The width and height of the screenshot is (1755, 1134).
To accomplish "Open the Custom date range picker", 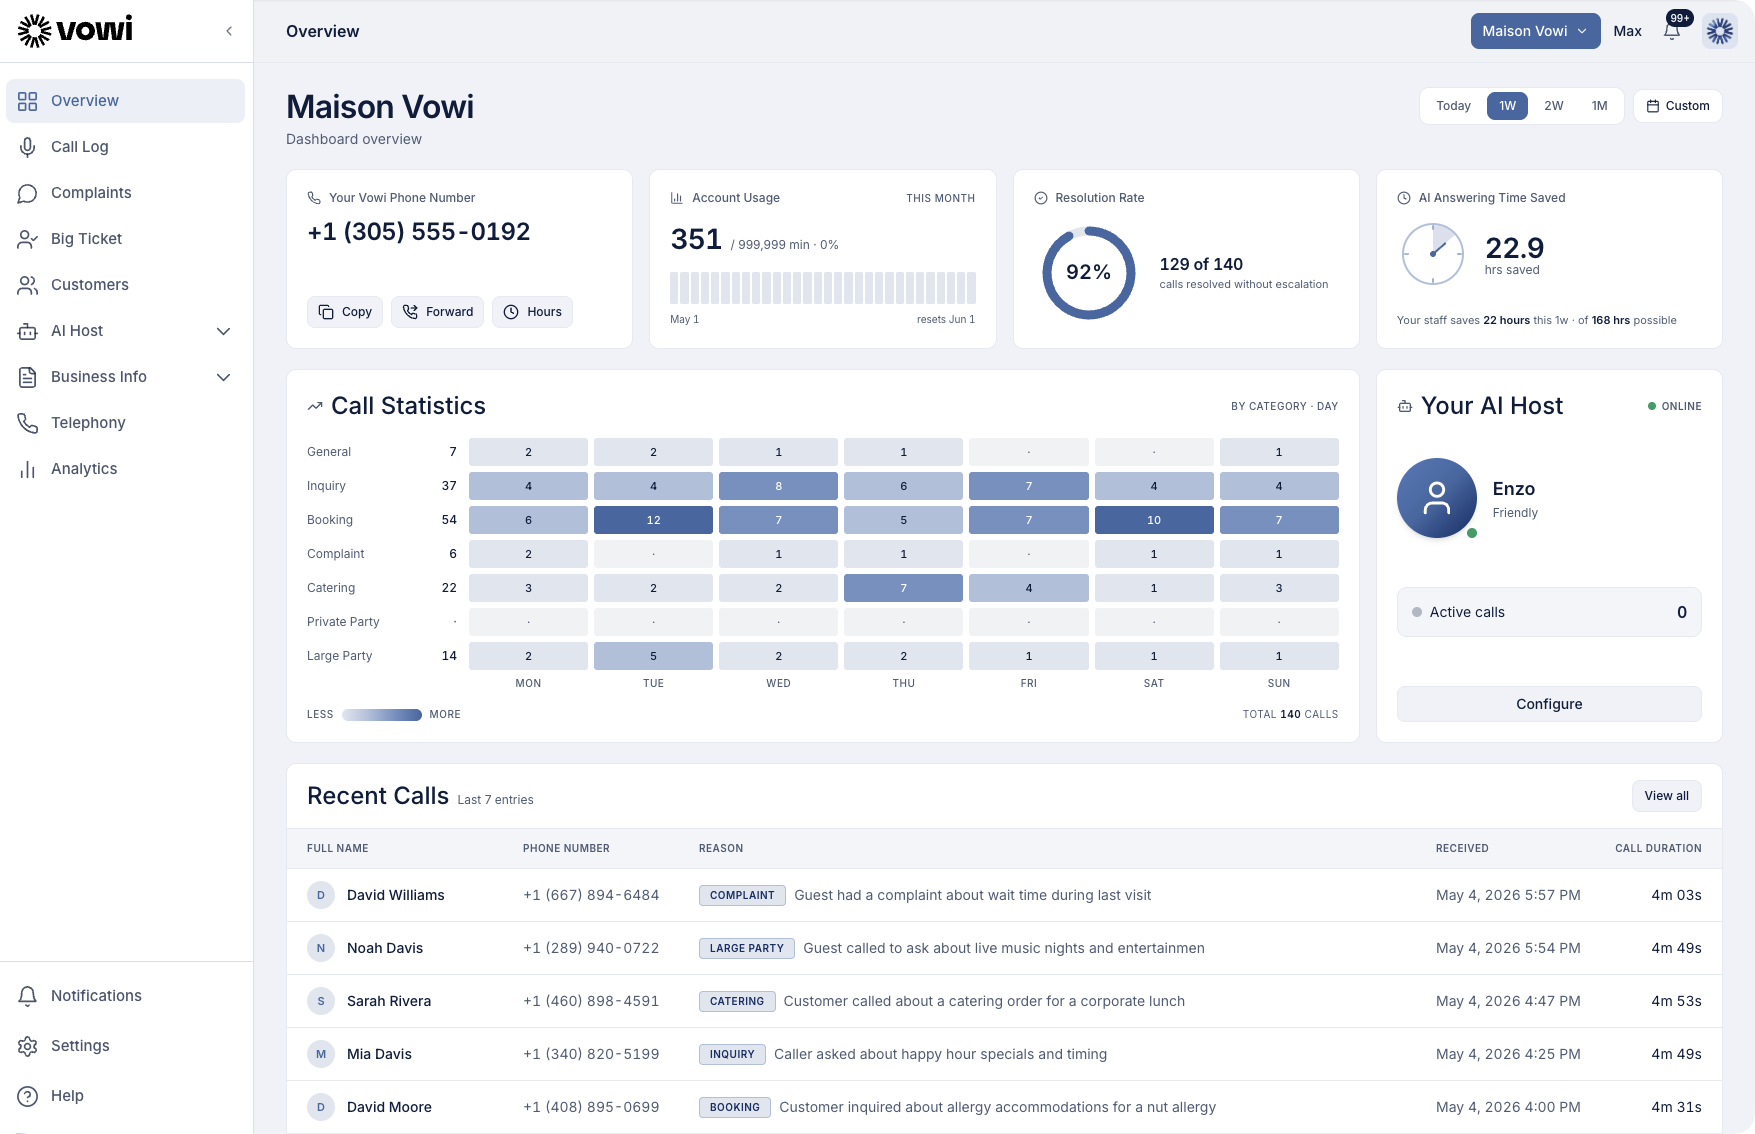I will point(1677,106).
